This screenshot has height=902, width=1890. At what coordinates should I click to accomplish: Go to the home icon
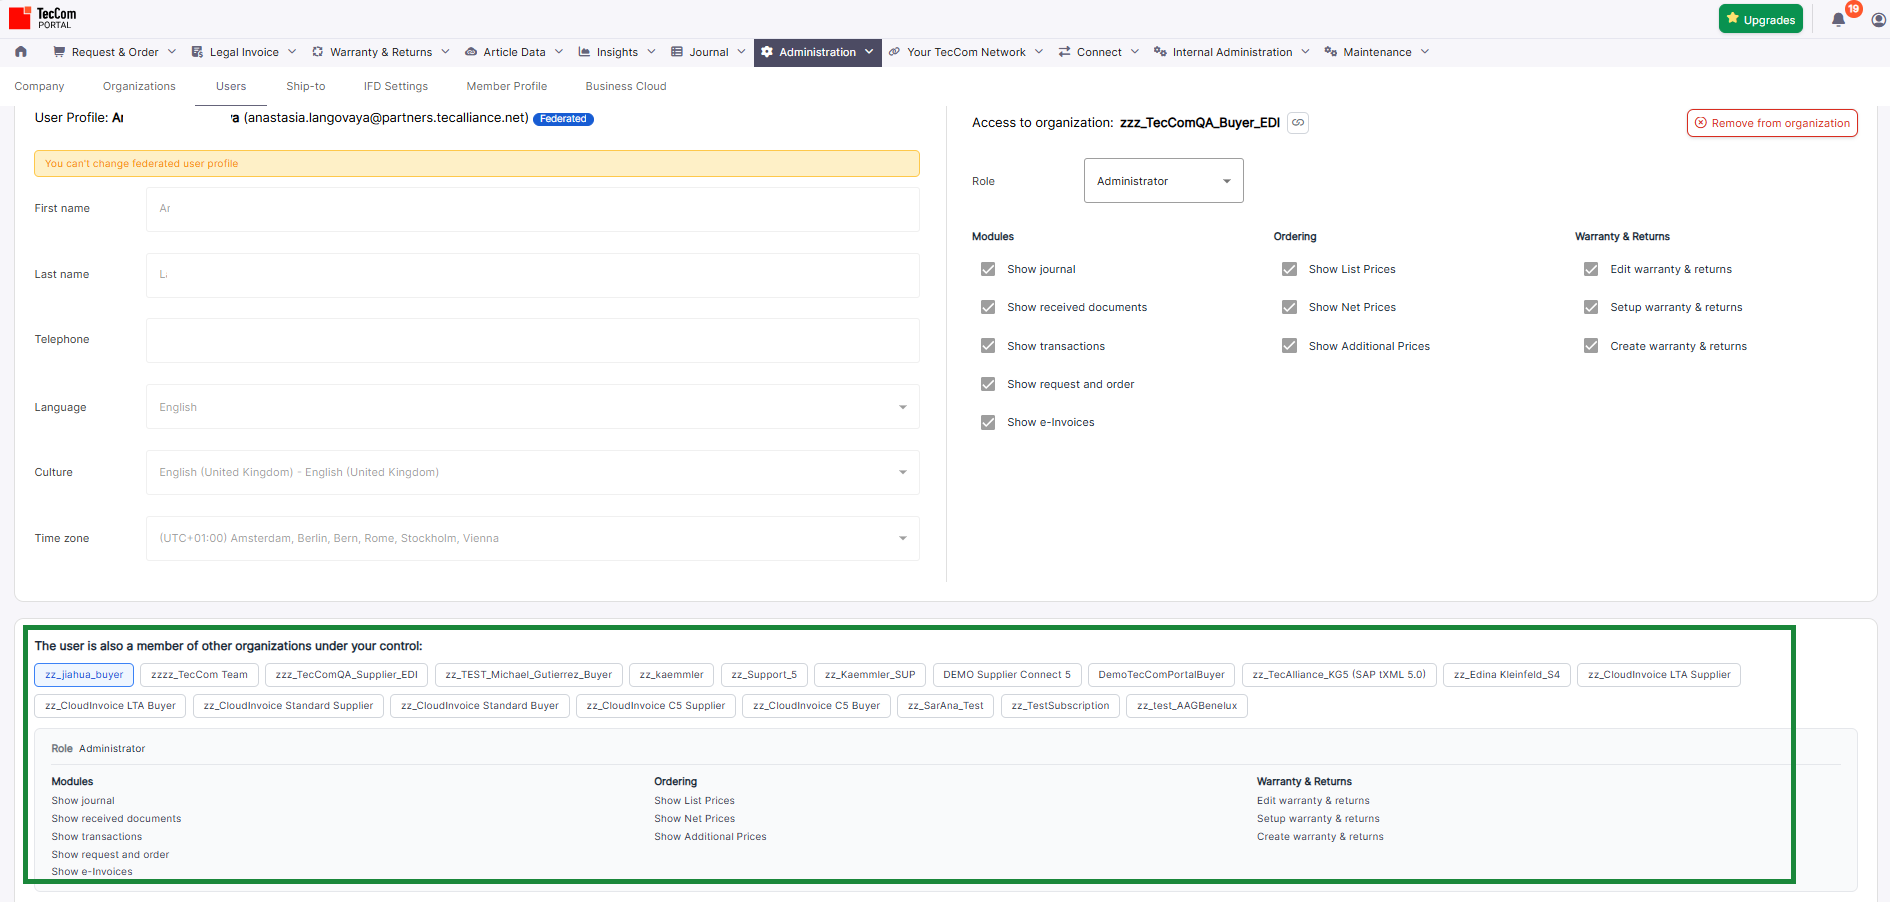click(x=21, y=52)
